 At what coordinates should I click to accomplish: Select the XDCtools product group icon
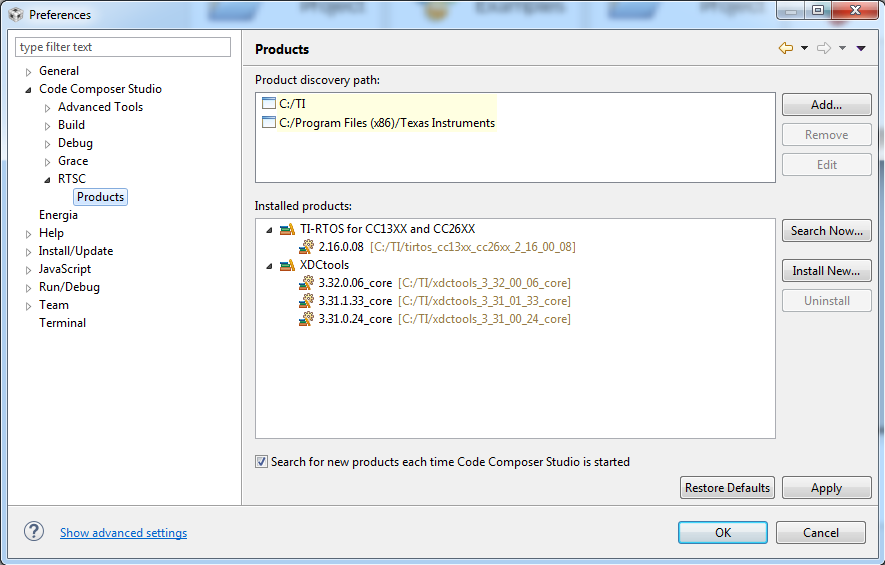[287, 265]
